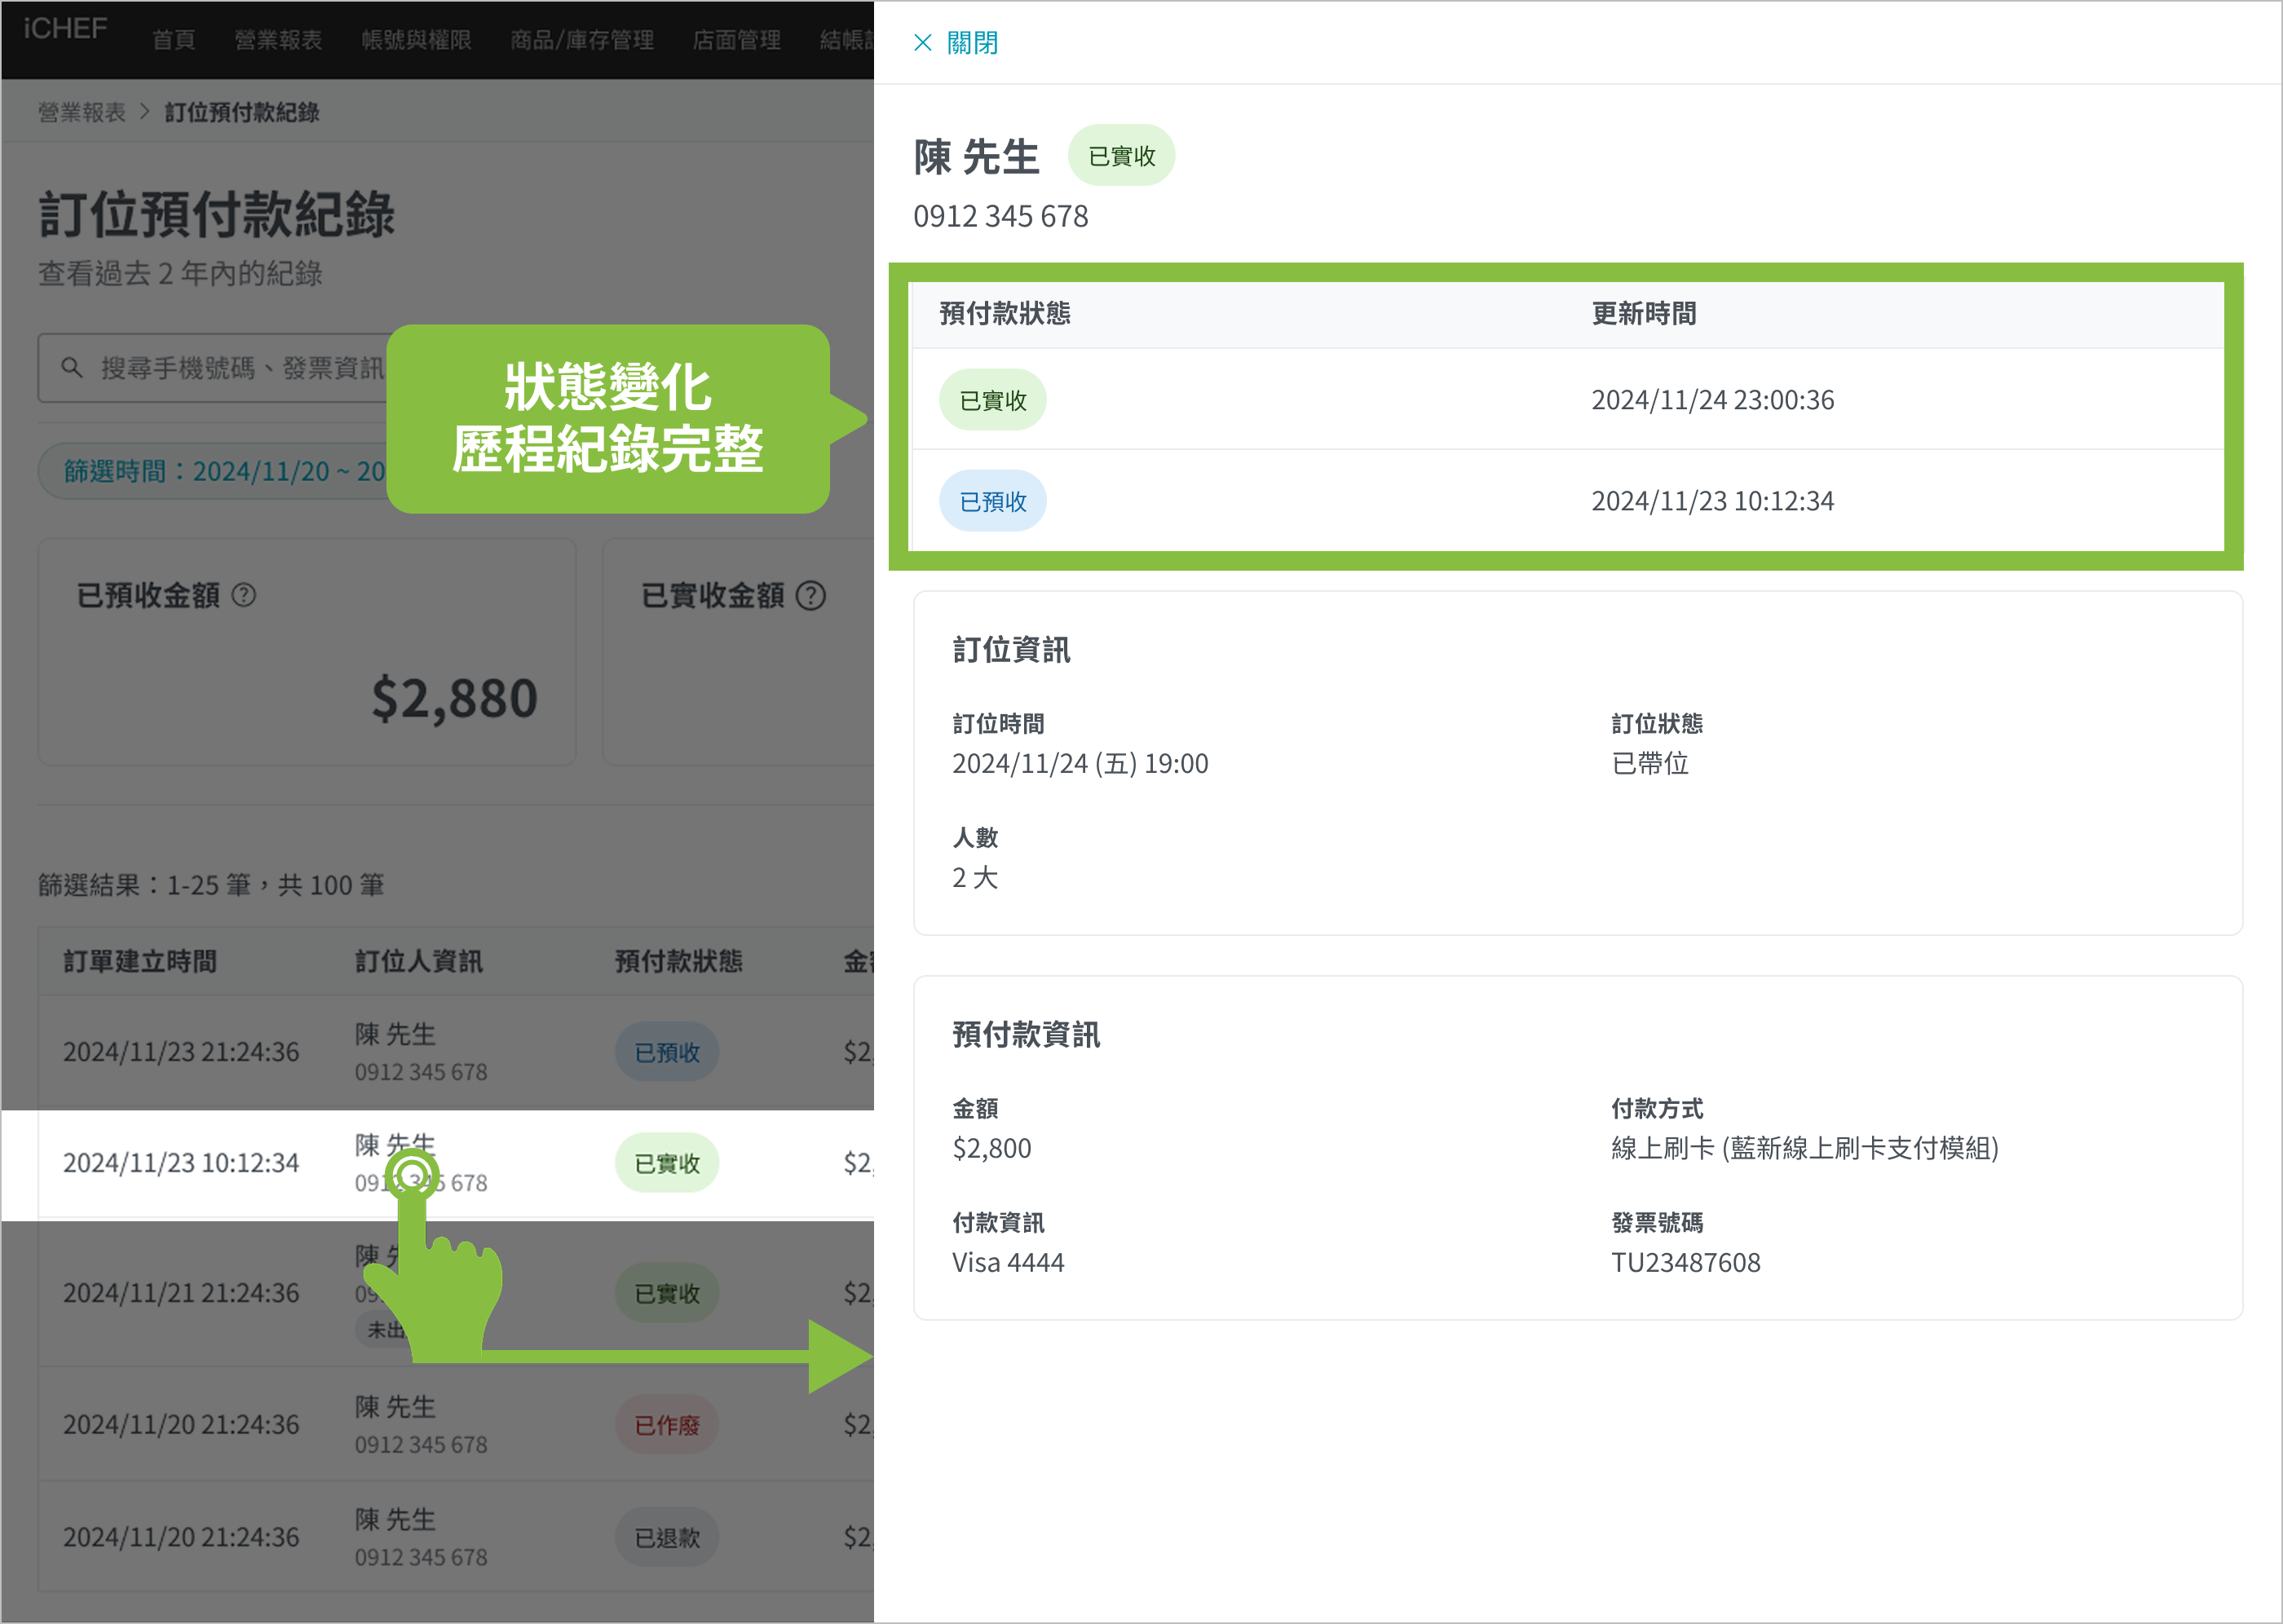Click the 已實收 badge next to 陳 先生 name
The image size is (2283, 1624).
1121,156
